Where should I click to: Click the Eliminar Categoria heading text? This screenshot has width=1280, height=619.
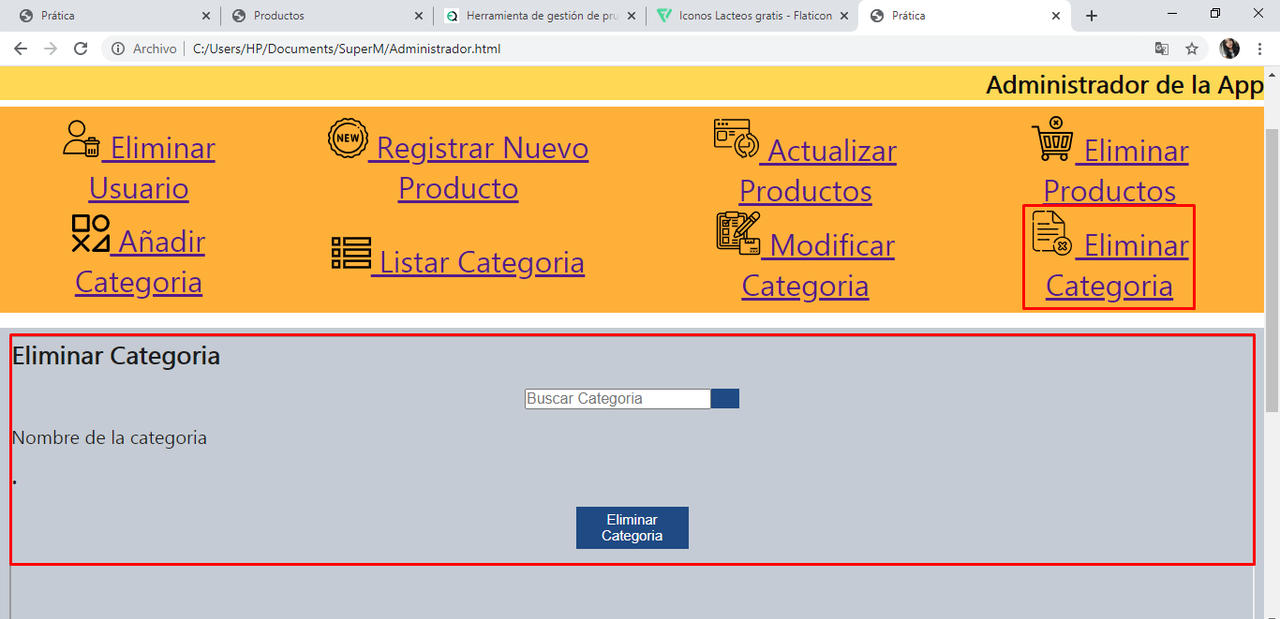coord(116,355)
